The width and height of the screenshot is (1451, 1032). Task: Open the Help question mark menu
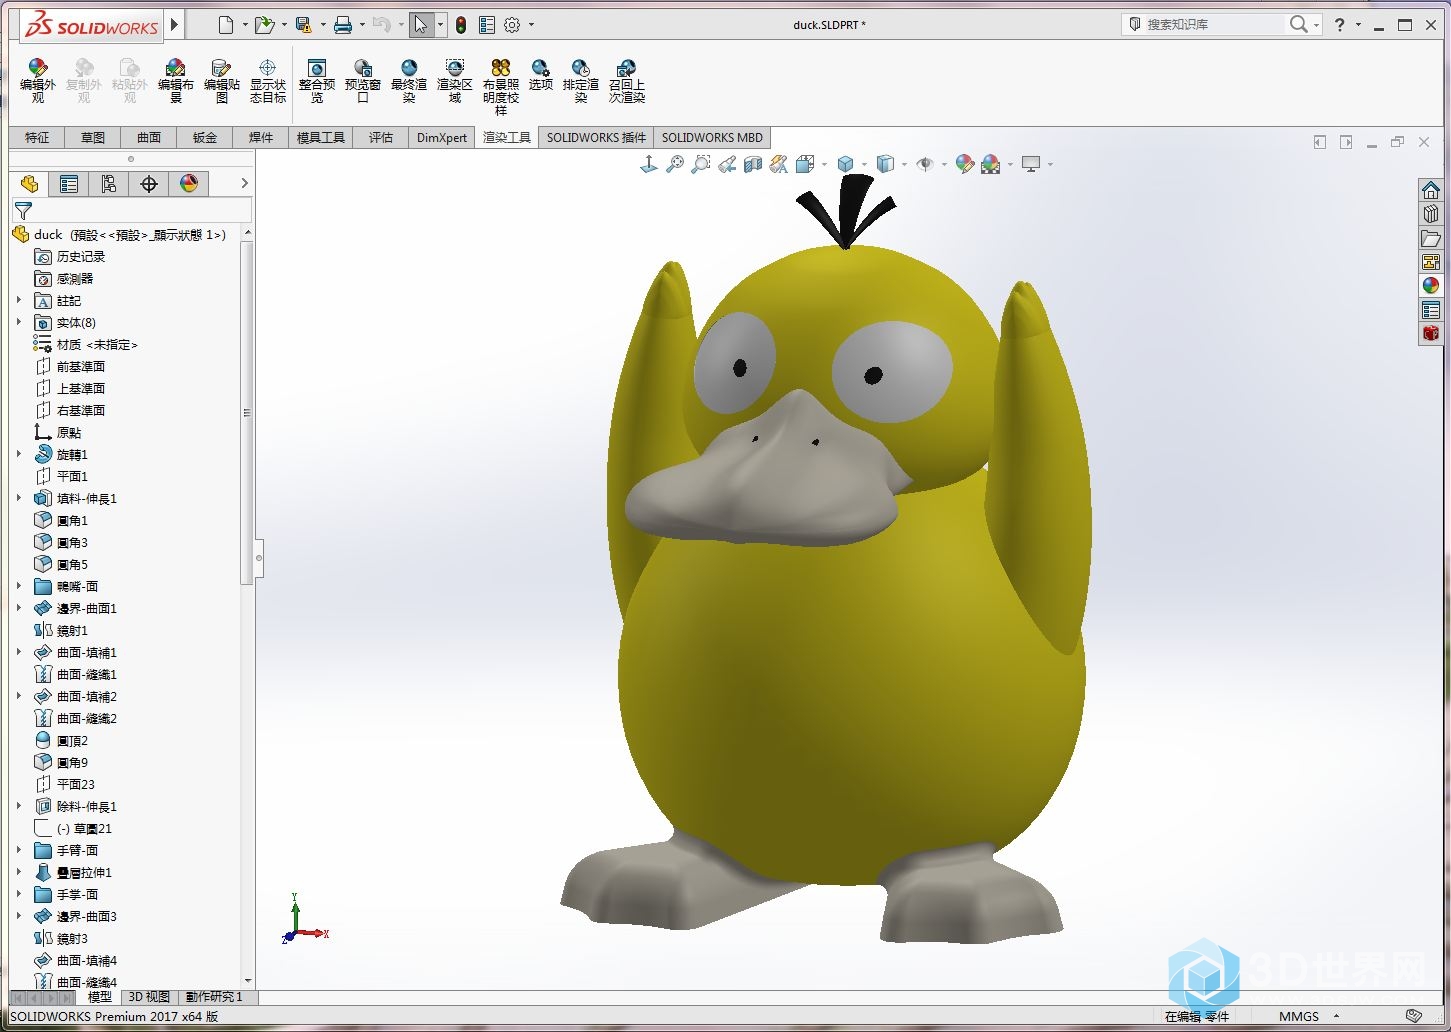click(1340, 25)
